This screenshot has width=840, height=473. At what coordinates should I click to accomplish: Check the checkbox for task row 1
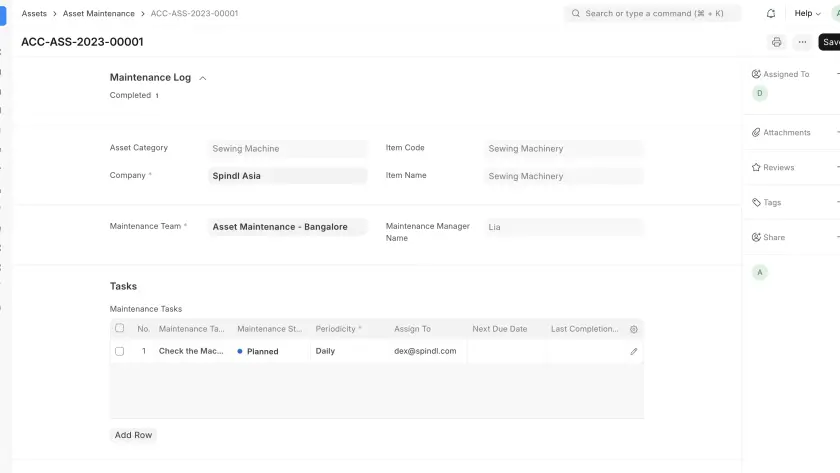click(x=120, y=352)
